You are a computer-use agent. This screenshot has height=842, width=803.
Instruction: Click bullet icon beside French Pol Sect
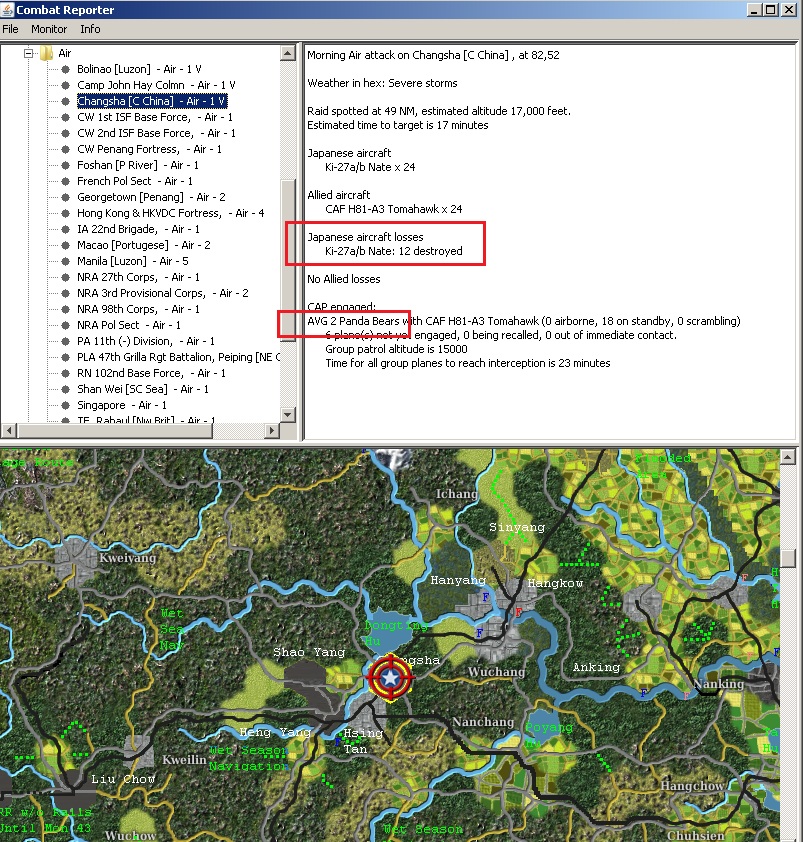pos(66,182)
